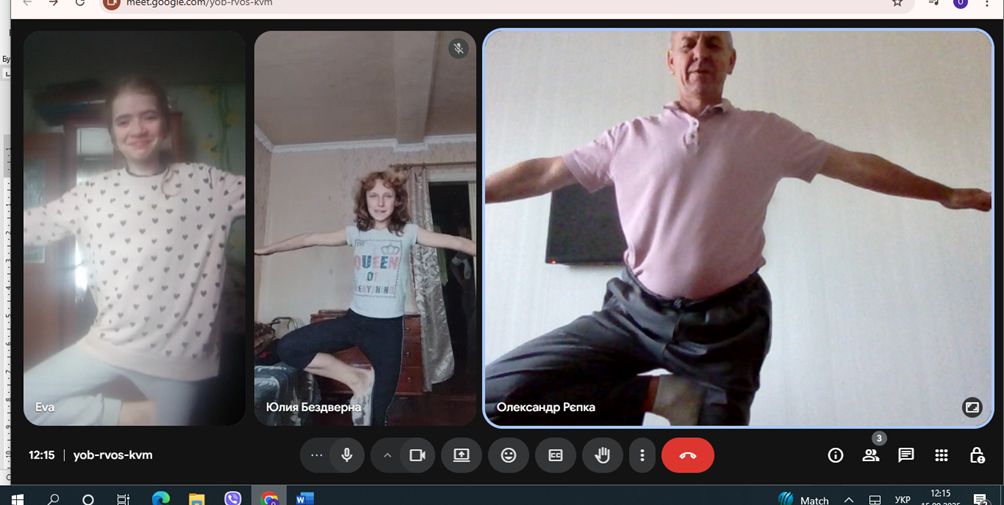The height and width of the screenshot is (505, 1004).
Task: Open Viber from the Windows taskbar
Action: click(x=233, y=498)
